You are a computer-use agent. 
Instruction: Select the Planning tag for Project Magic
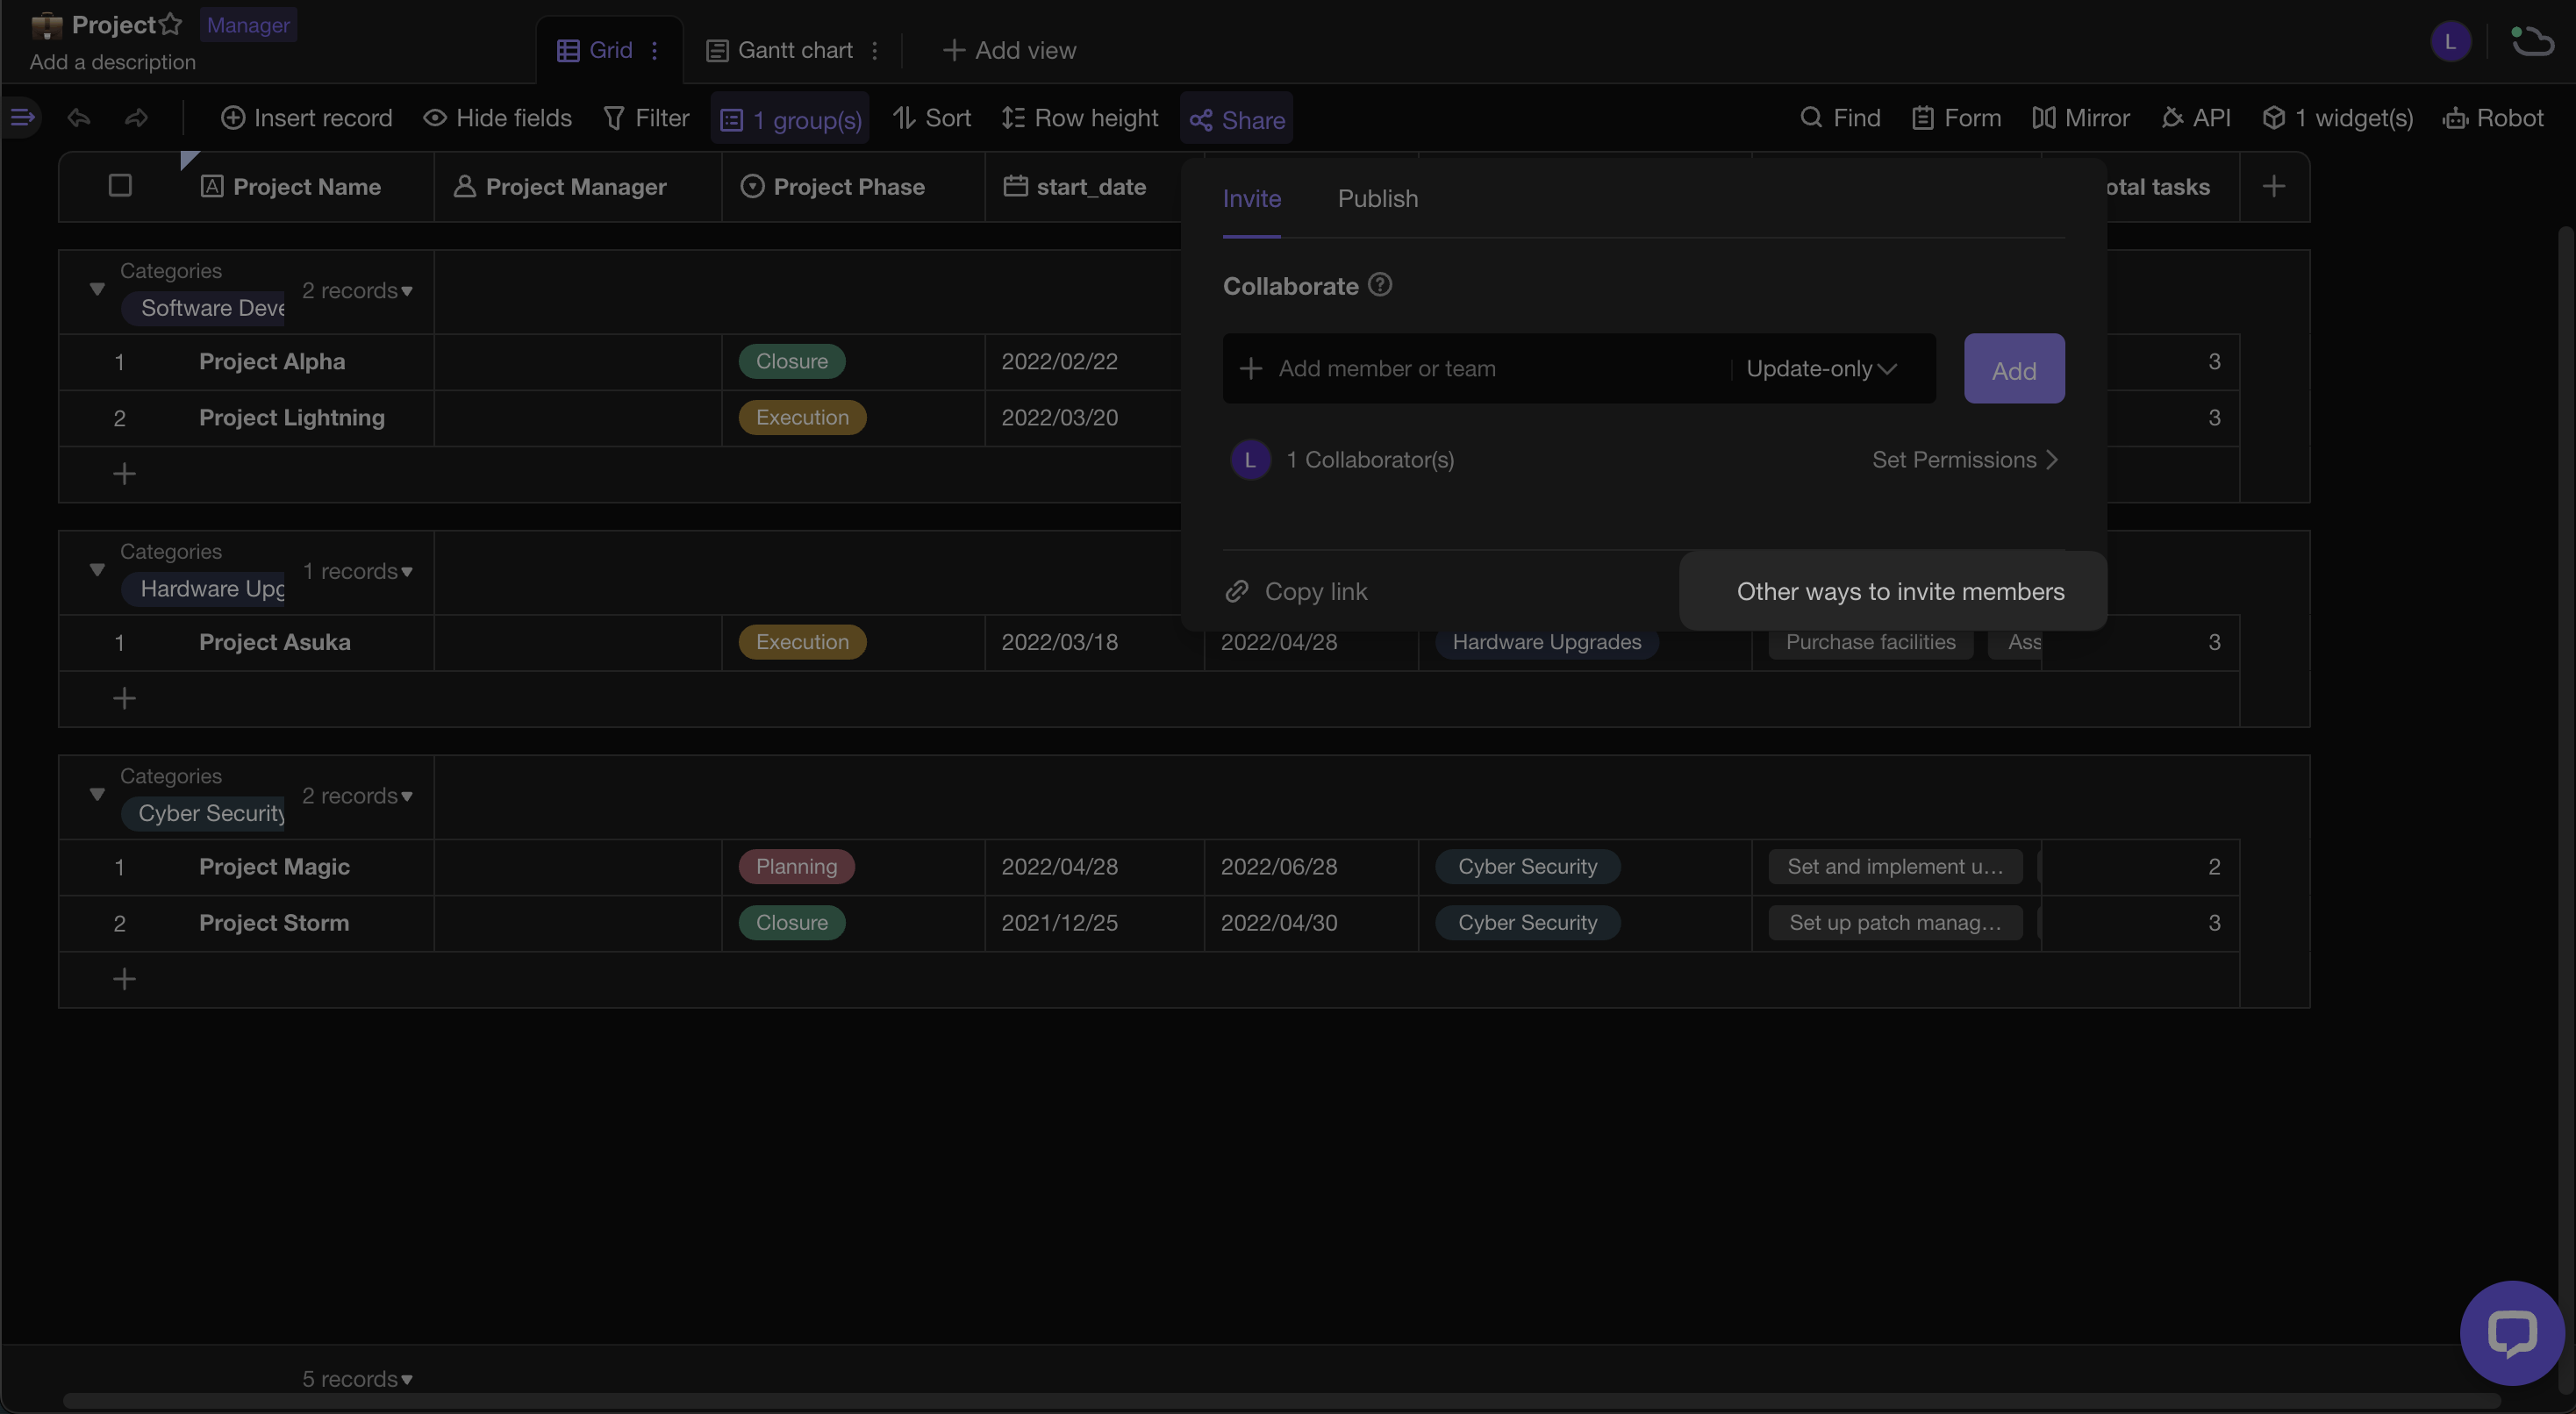point(796,867)
